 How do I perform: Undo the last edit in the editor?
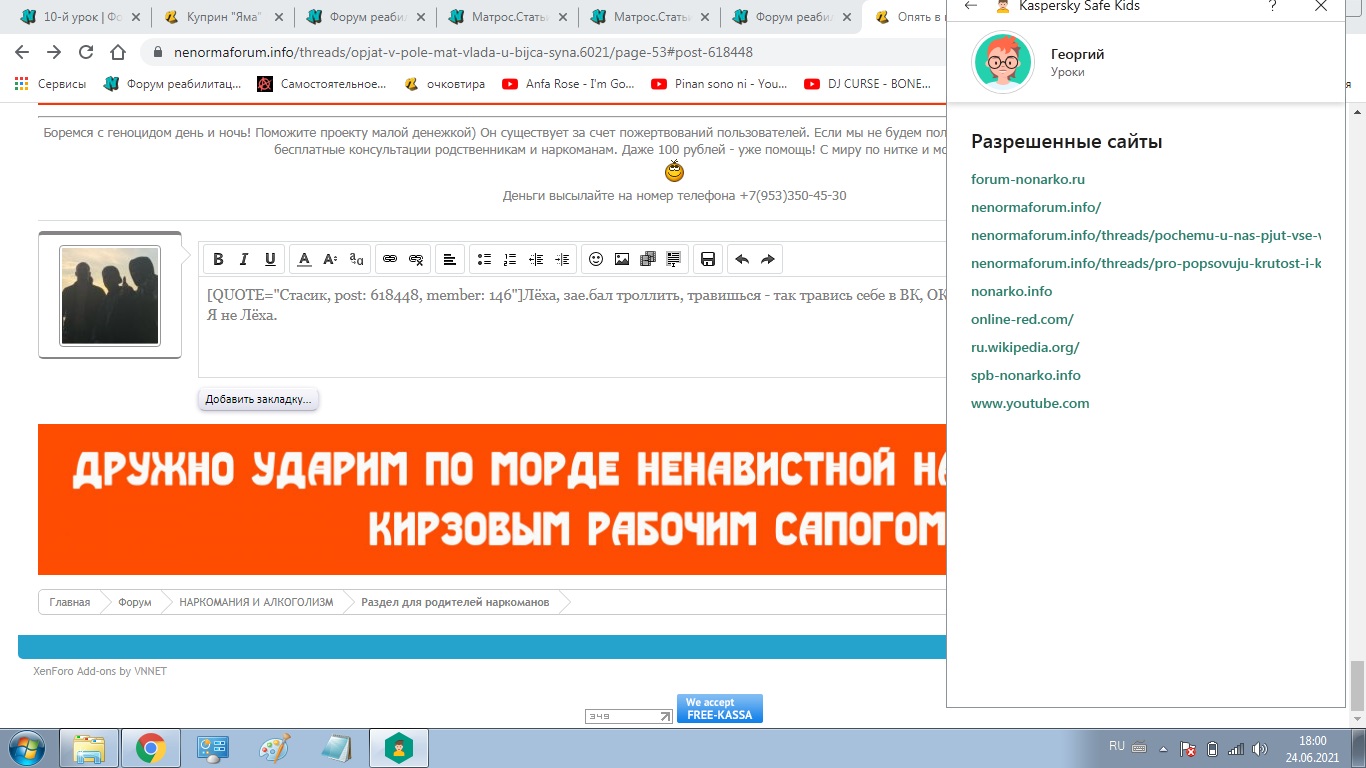[x=742, y=260]
